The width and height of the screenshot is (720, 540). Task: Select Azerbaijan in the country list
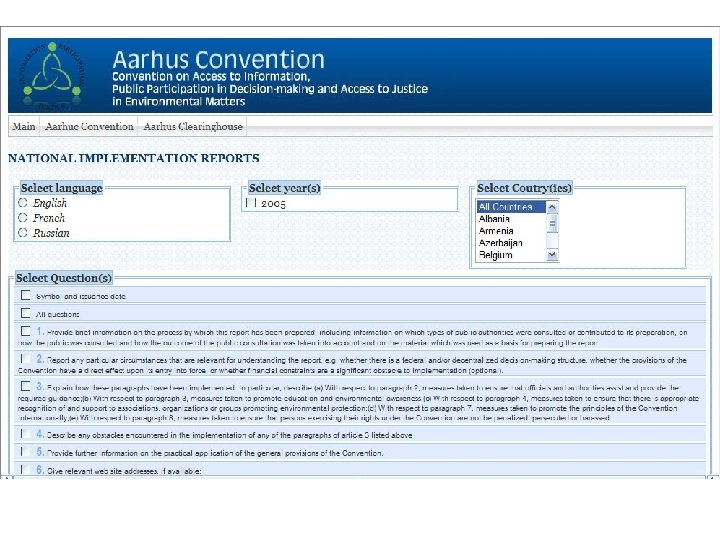coord(511,242)
